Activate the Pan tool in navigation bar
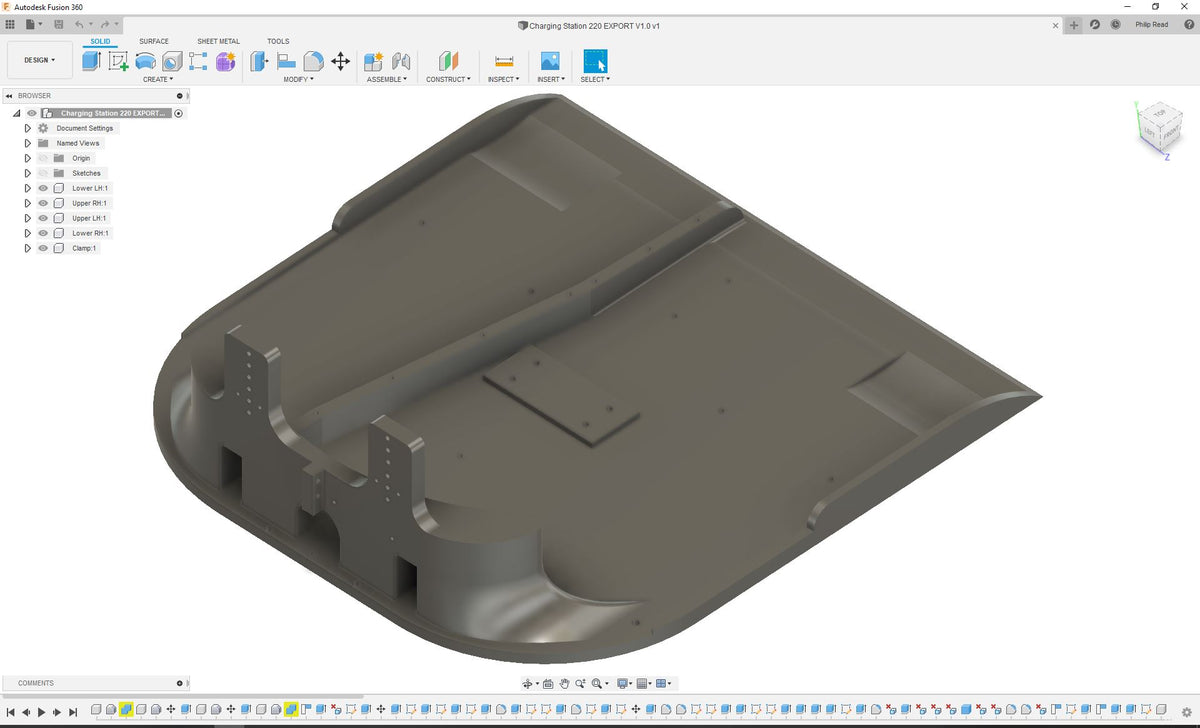1200x728 pixels. click(x=565, y=683)
